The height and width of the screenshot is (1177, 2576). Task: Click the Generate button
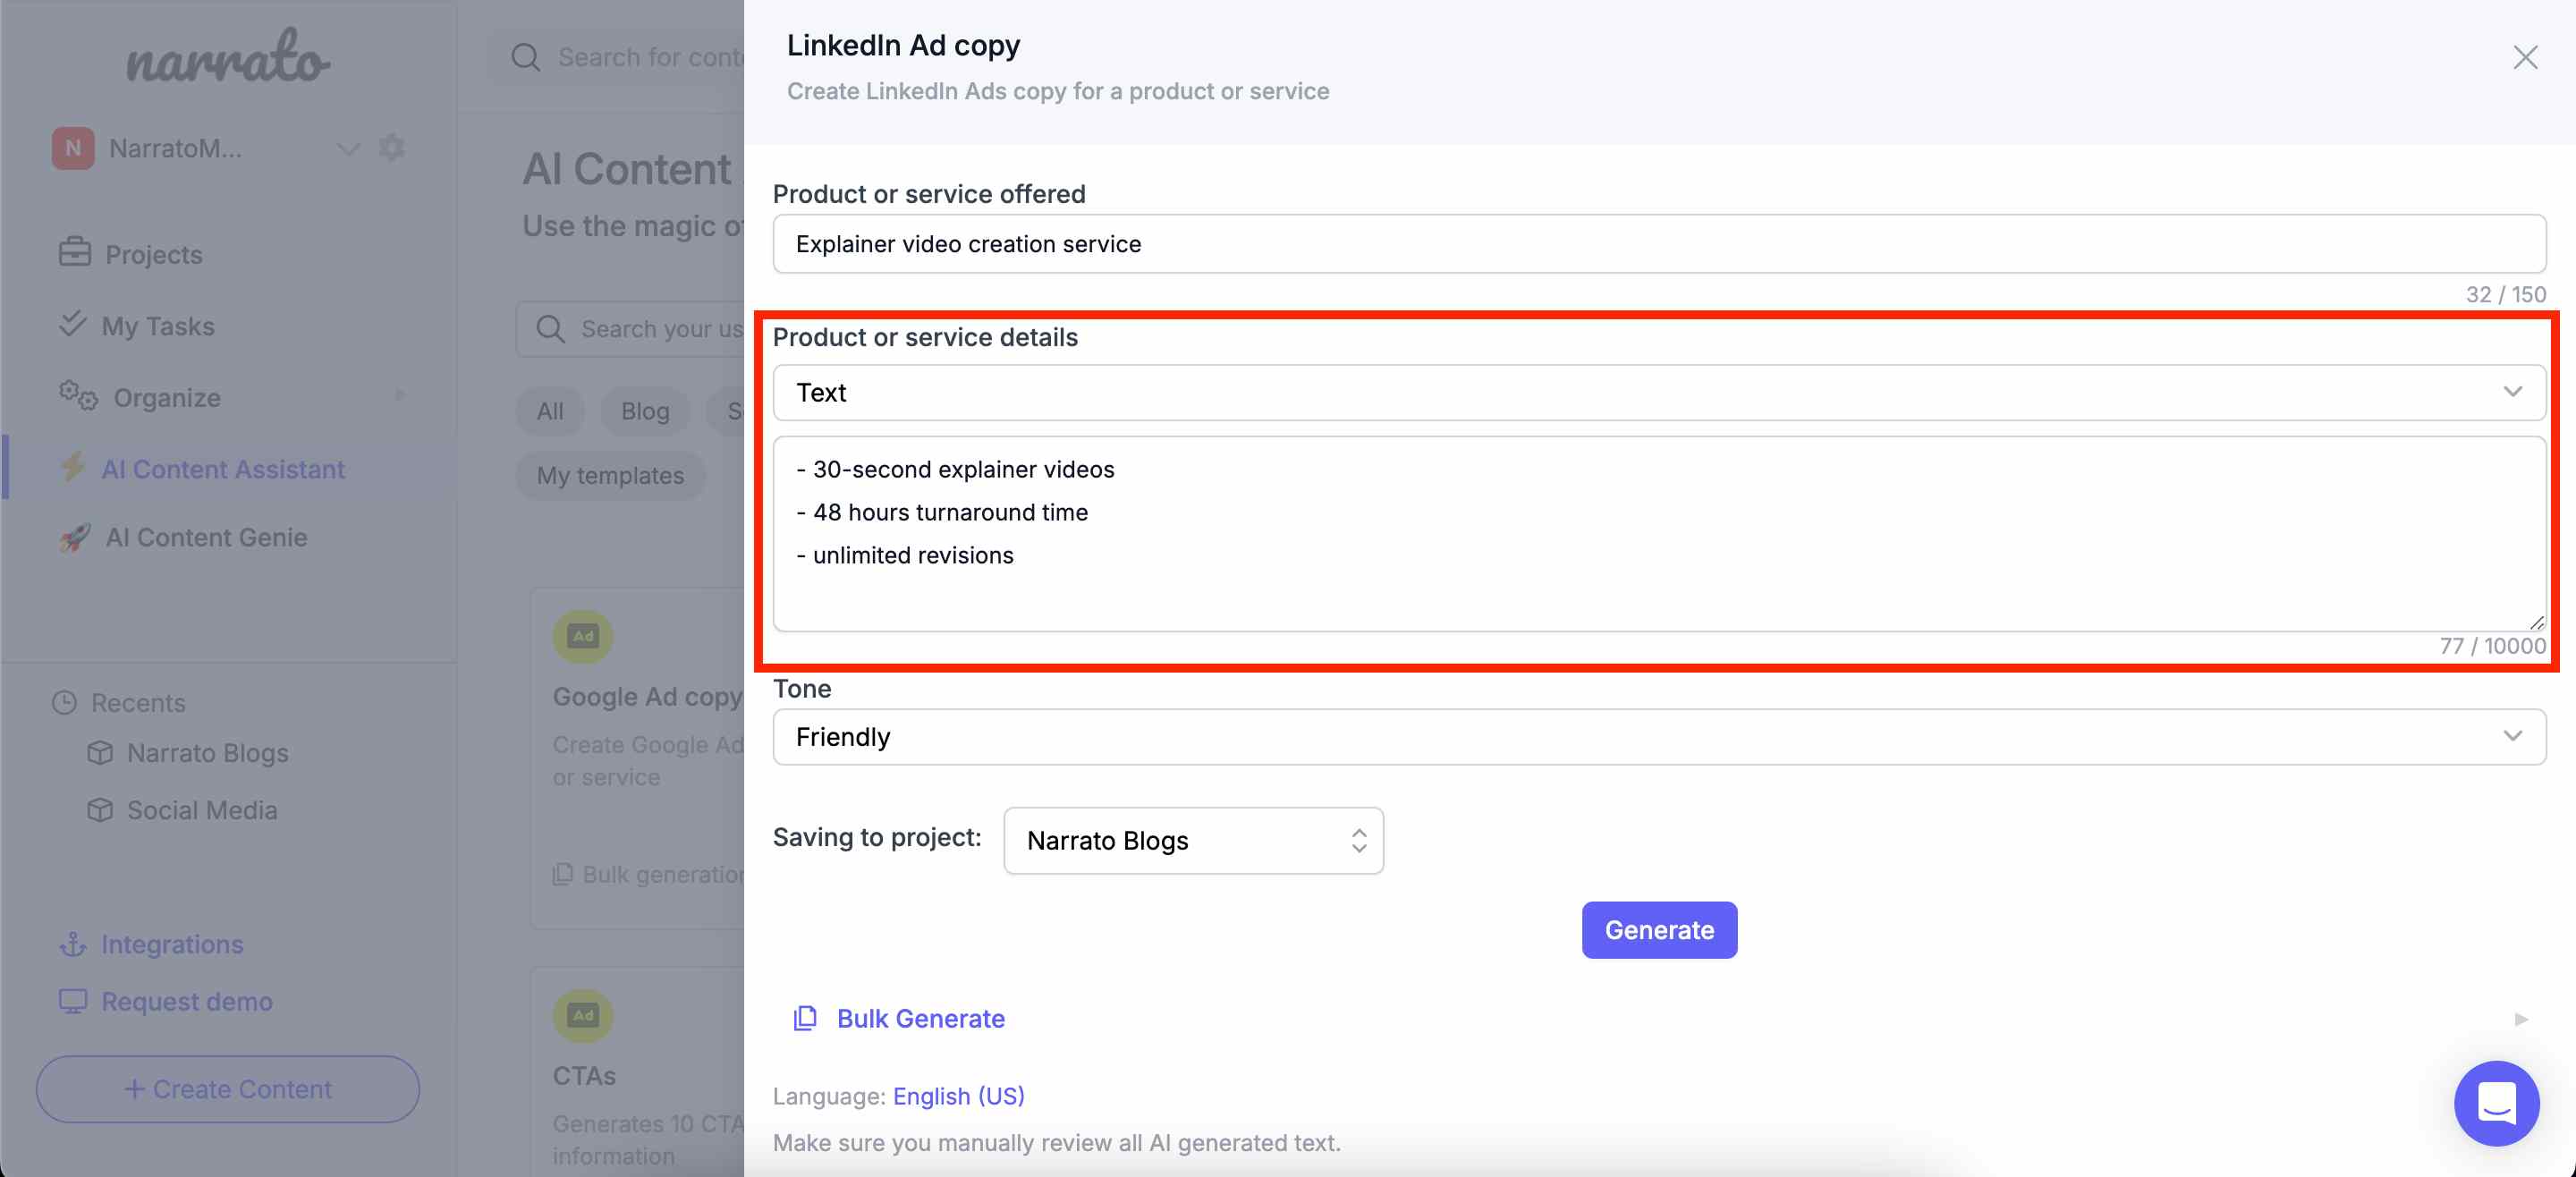pyautogui.click(x=1659, y=930)
